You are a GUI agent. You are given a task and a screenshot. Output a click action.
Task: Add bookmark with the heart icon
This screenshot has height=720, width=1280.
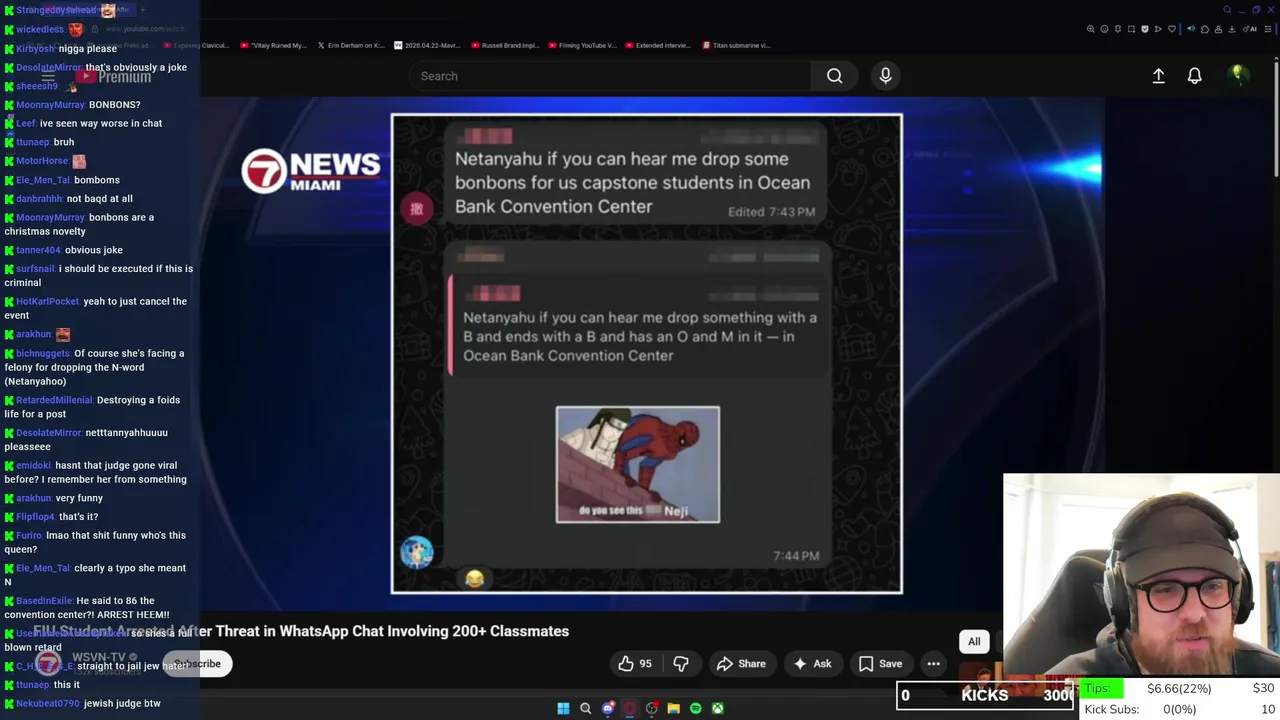coord(1172,29)
